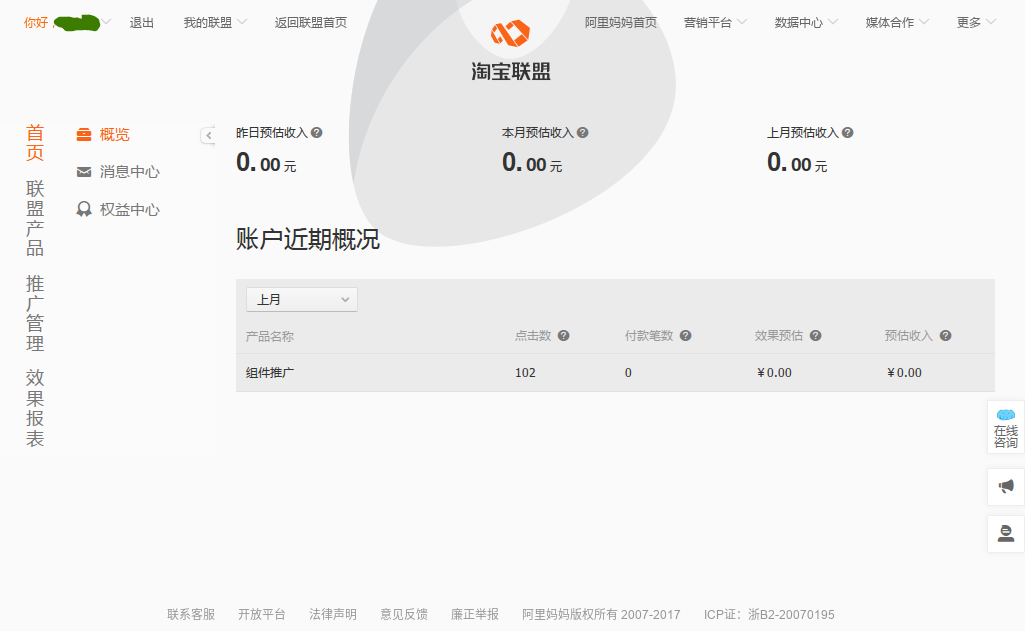Screen dimensions: 1025x631
Task: Click the ICP证 license text
Action: click(x=769, y=614)
